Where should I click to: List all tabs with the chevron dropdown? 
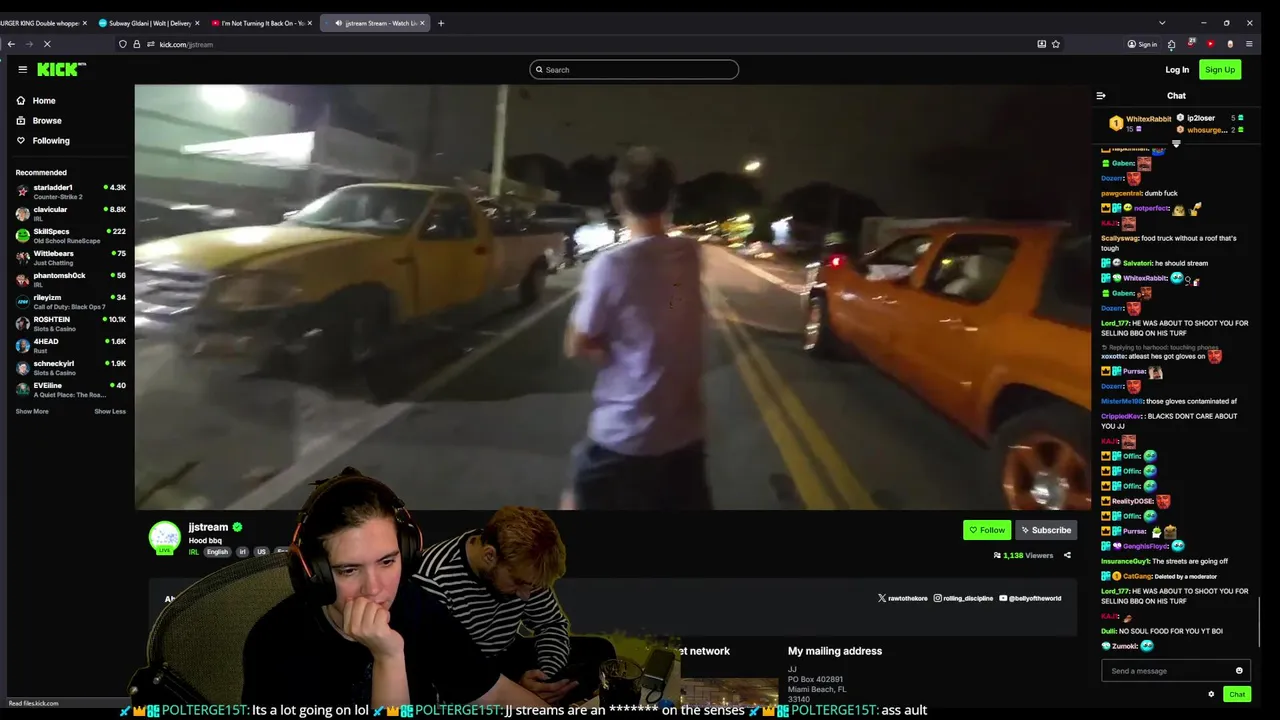(x=1162, y=23)
